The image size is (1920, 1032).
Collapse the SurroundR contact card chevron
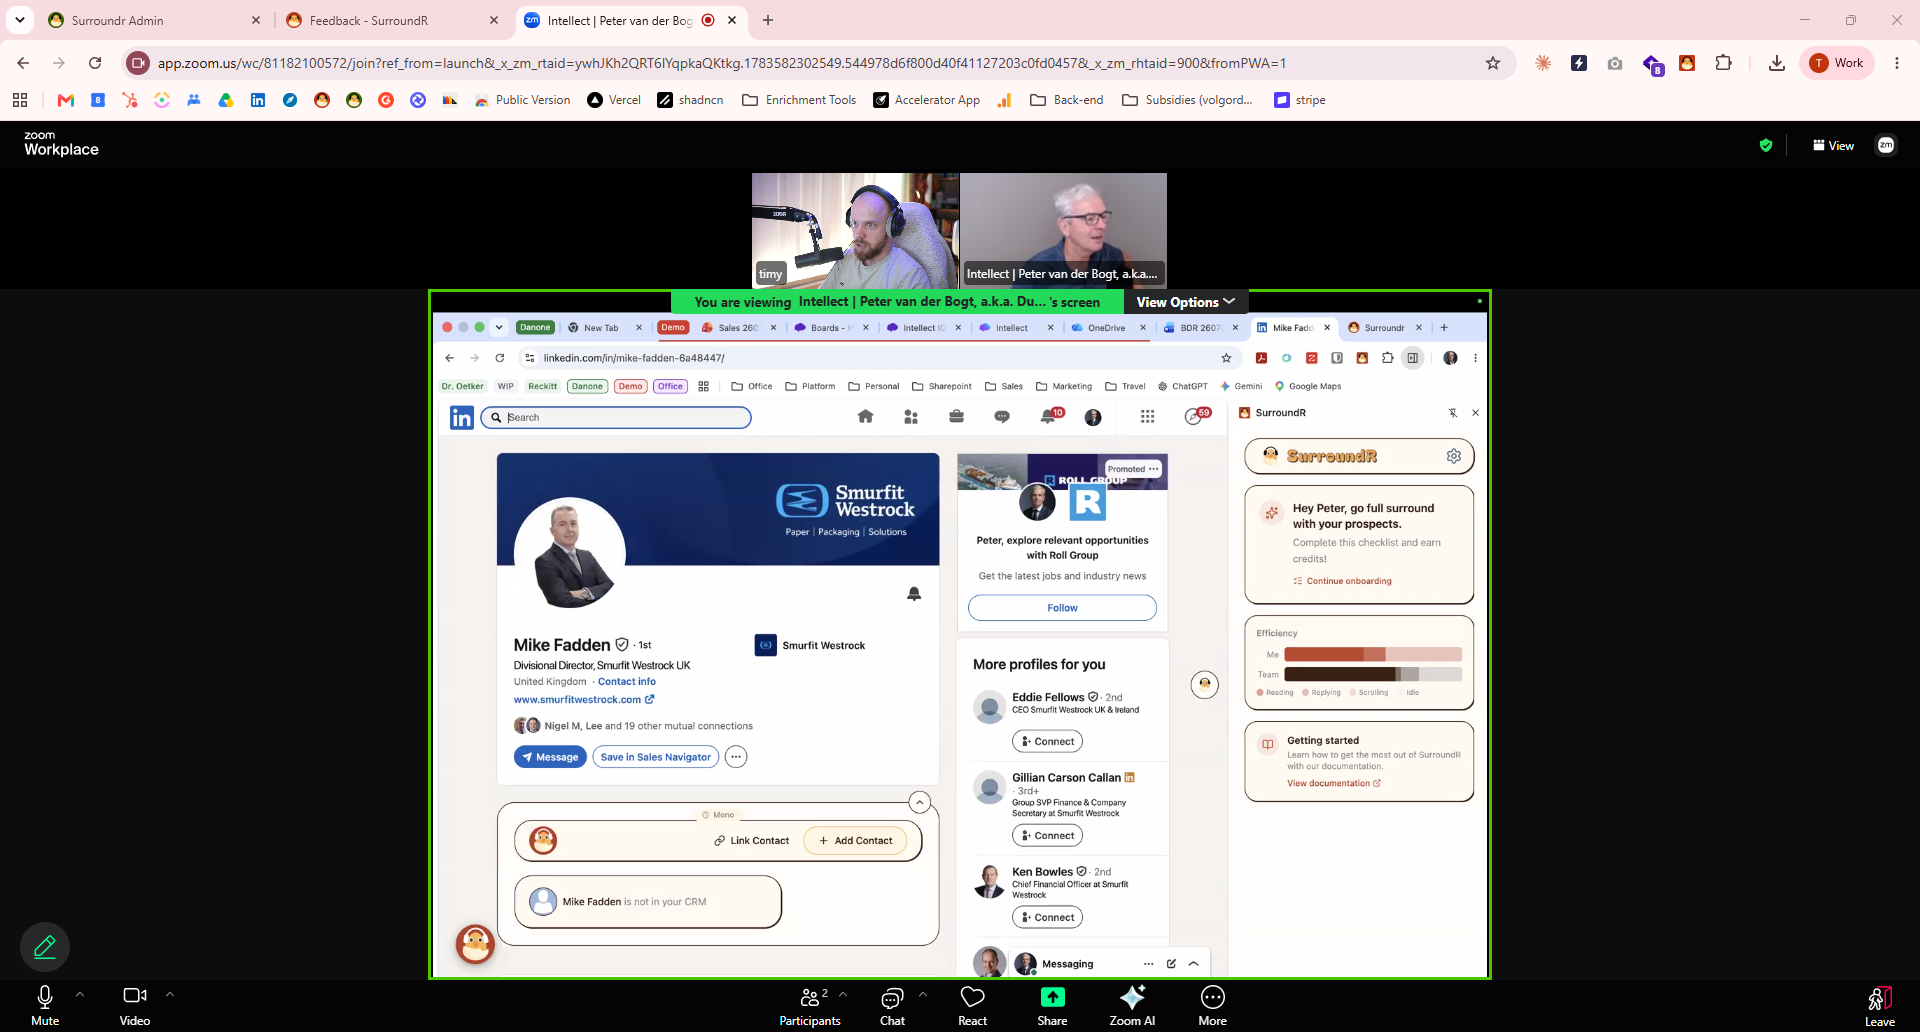click(x=920, y=802)
